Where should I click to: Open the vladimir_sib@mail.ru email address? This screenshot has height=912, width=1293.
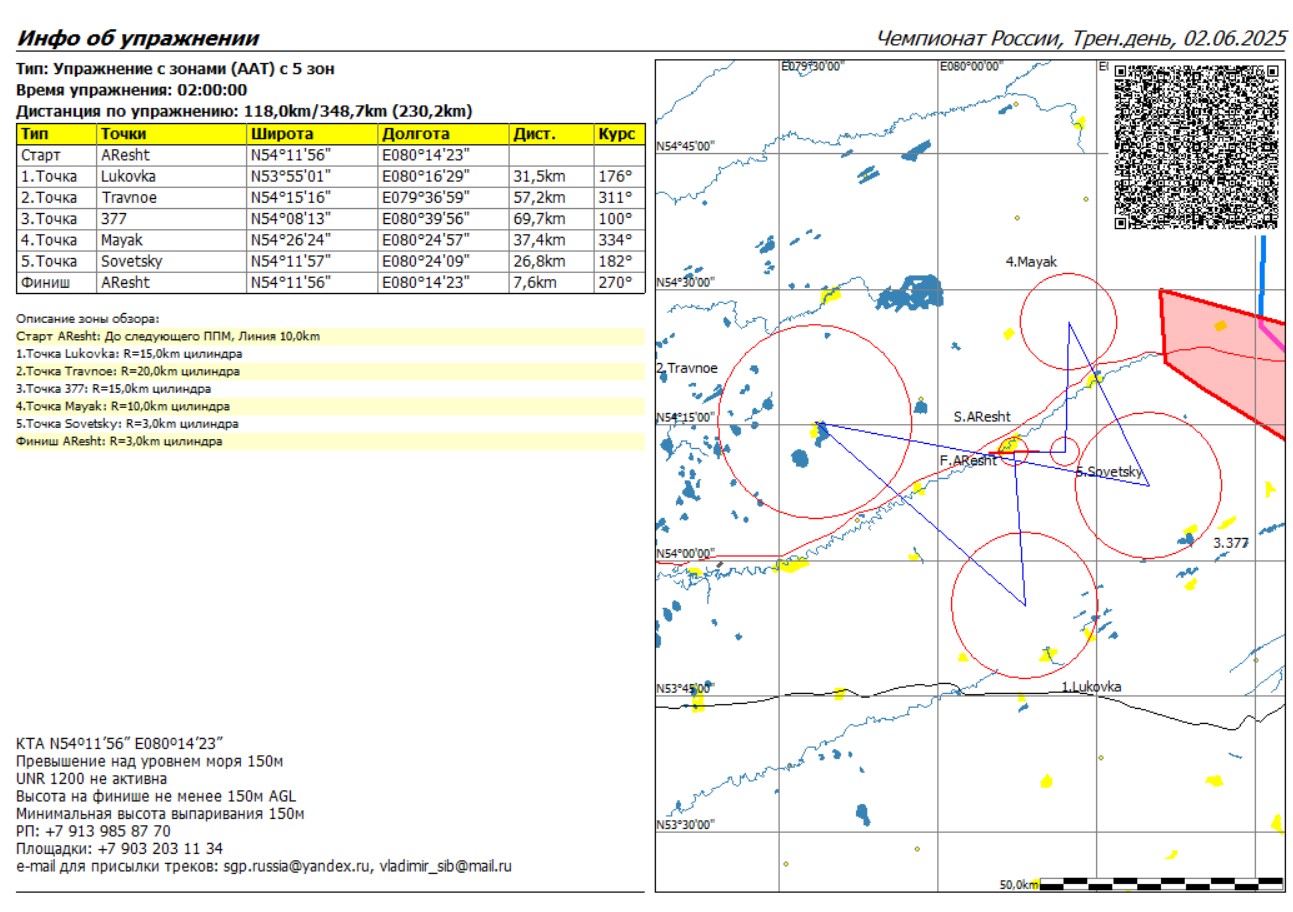pos(444,867)
